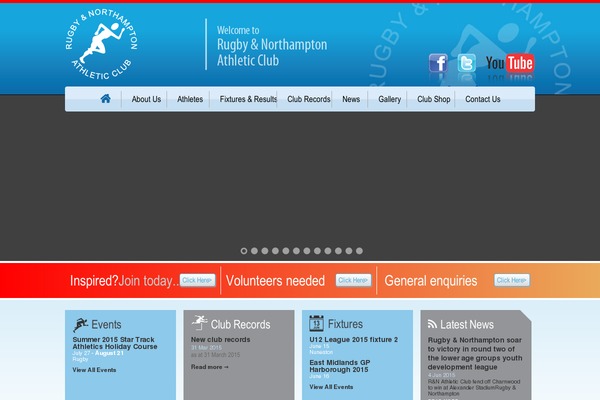Screen dimensions: 600x400
Task: Select the second slideshow dot
Action: click(x=254, y=251)
